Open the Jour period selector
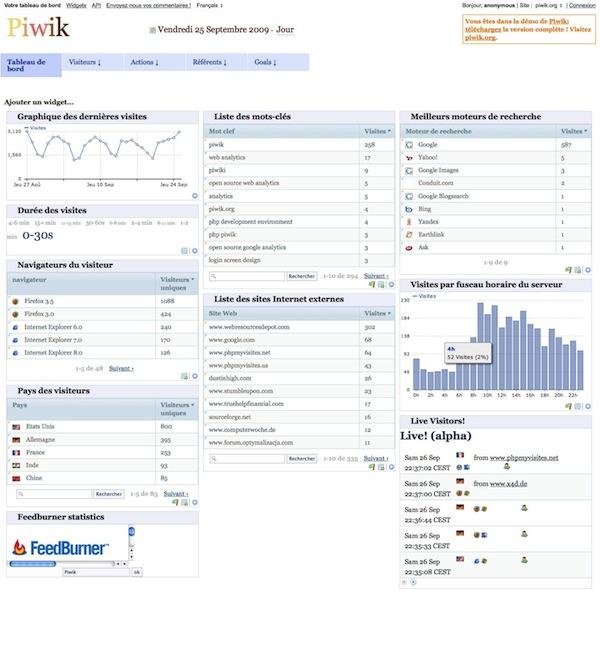This screenshot has height=657, width=600. 285,30
